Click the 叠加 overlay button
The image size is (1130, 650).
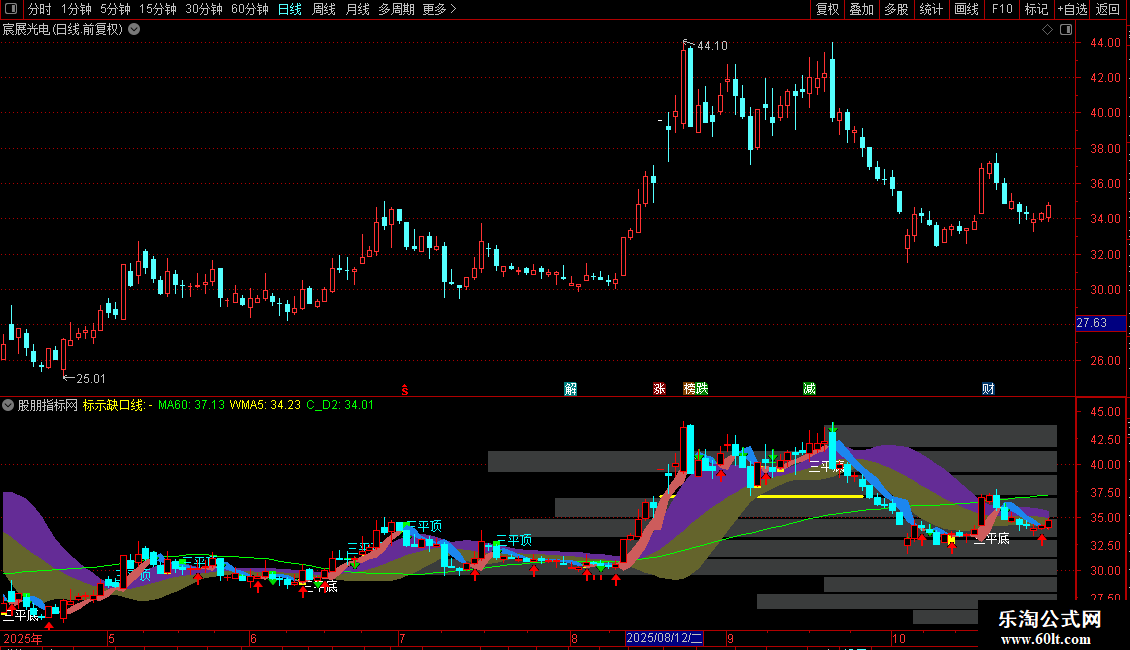862,9
